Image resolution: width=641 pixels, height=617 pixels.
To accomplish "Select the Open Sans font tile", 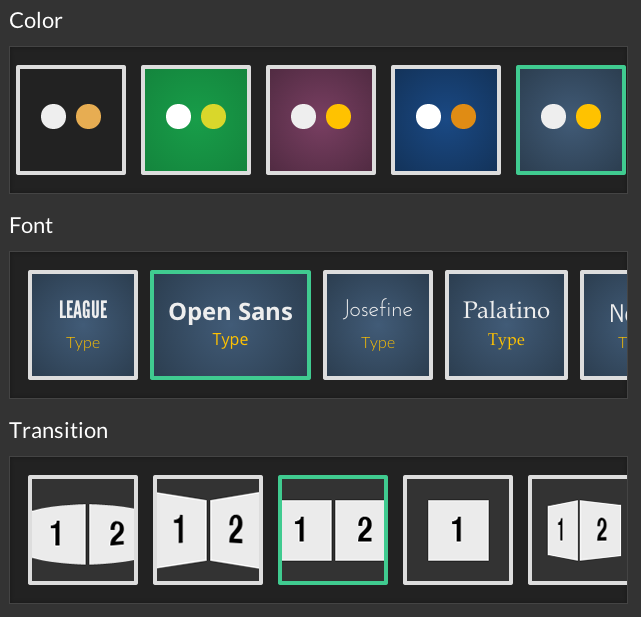I will click(230, 325).
